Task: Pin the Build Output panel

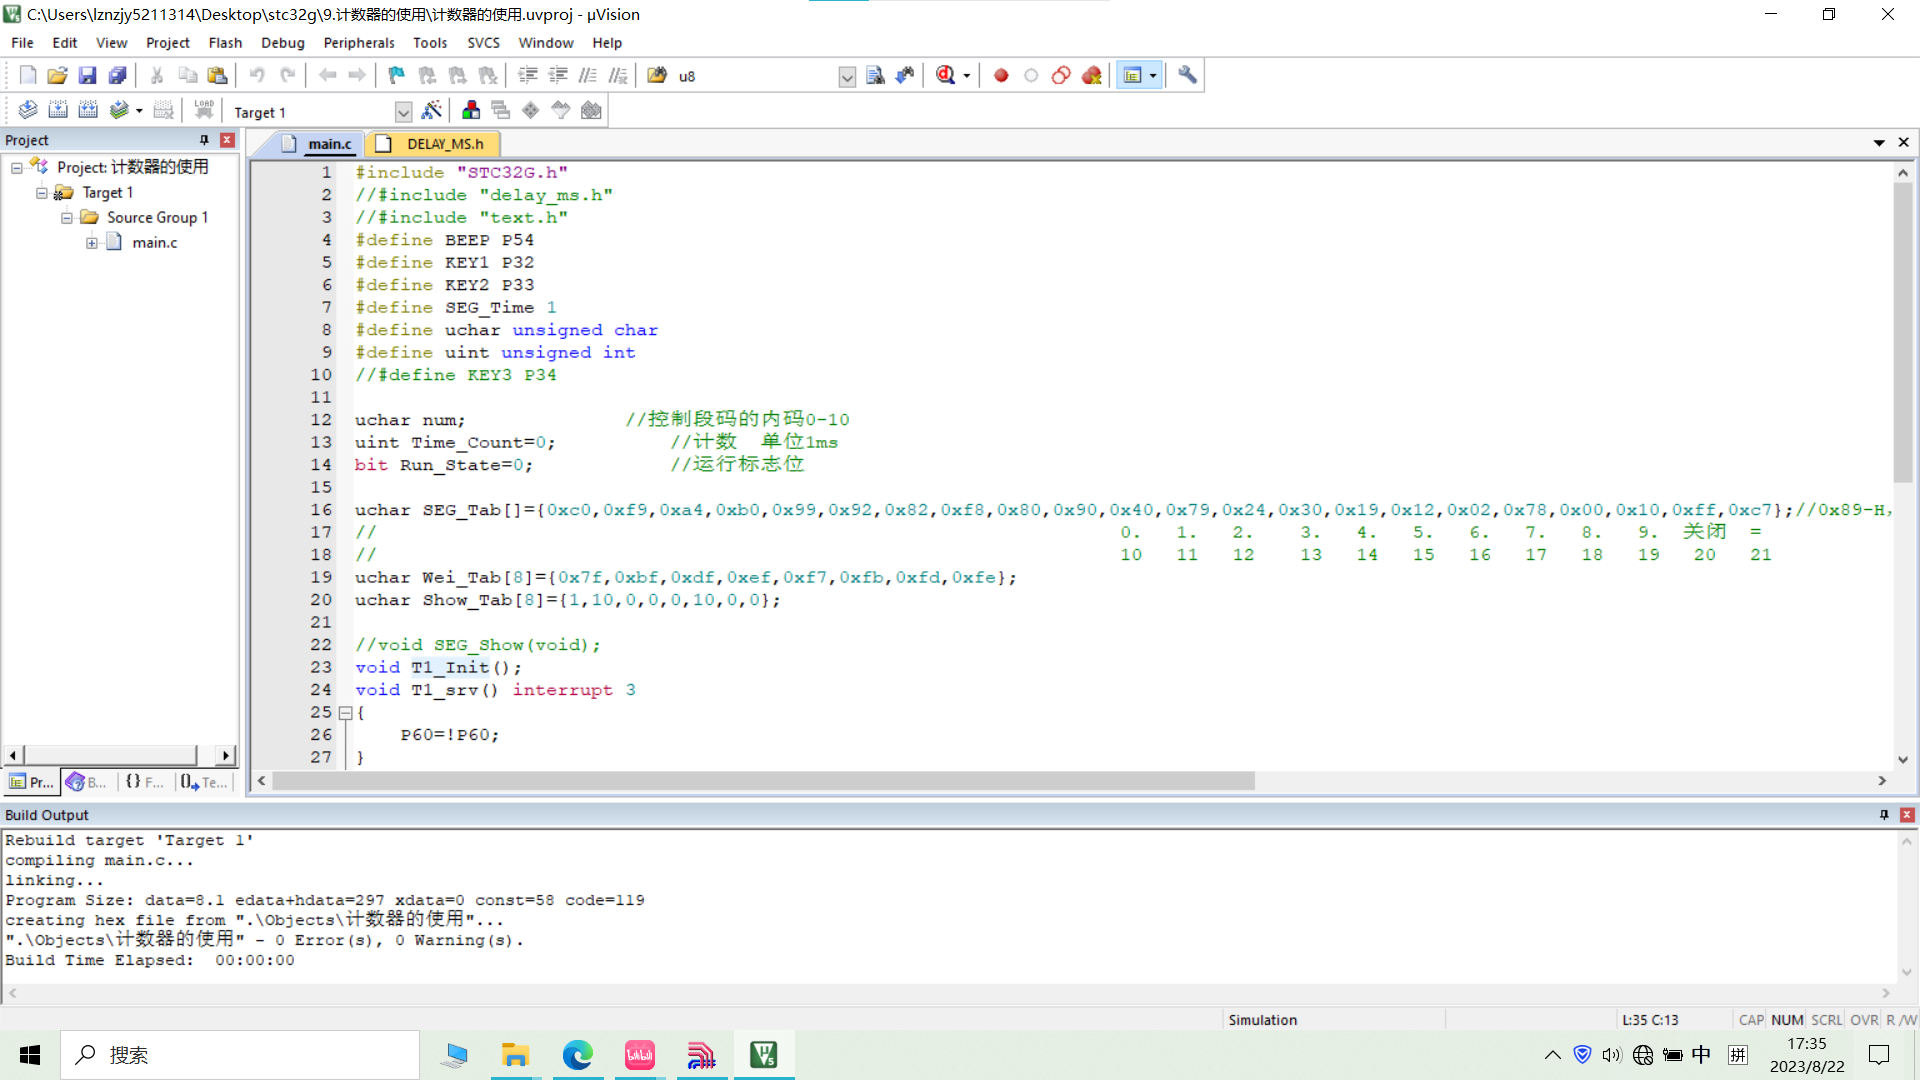Action: [x=1884, y=815]
